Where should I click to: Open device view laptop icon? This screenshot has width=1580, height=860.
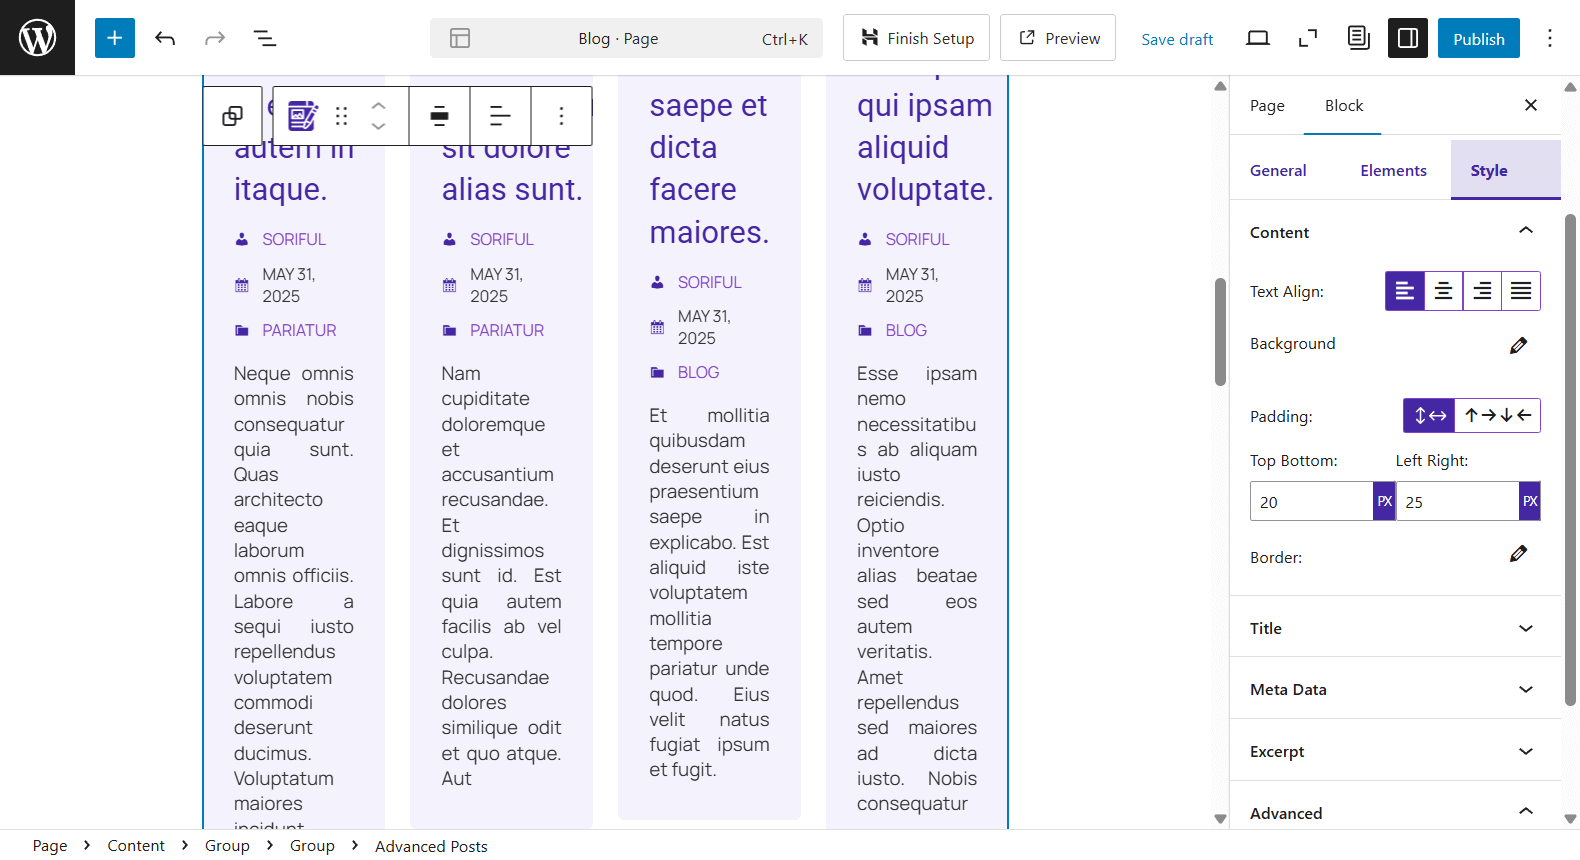pos(1258,38)
